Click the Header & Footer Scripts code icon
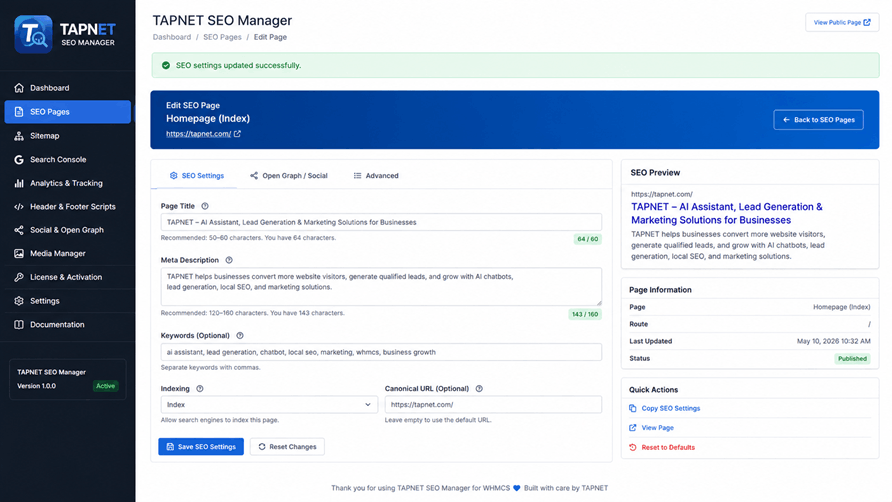This screenshot has width=892, height=502. (19, 207)
